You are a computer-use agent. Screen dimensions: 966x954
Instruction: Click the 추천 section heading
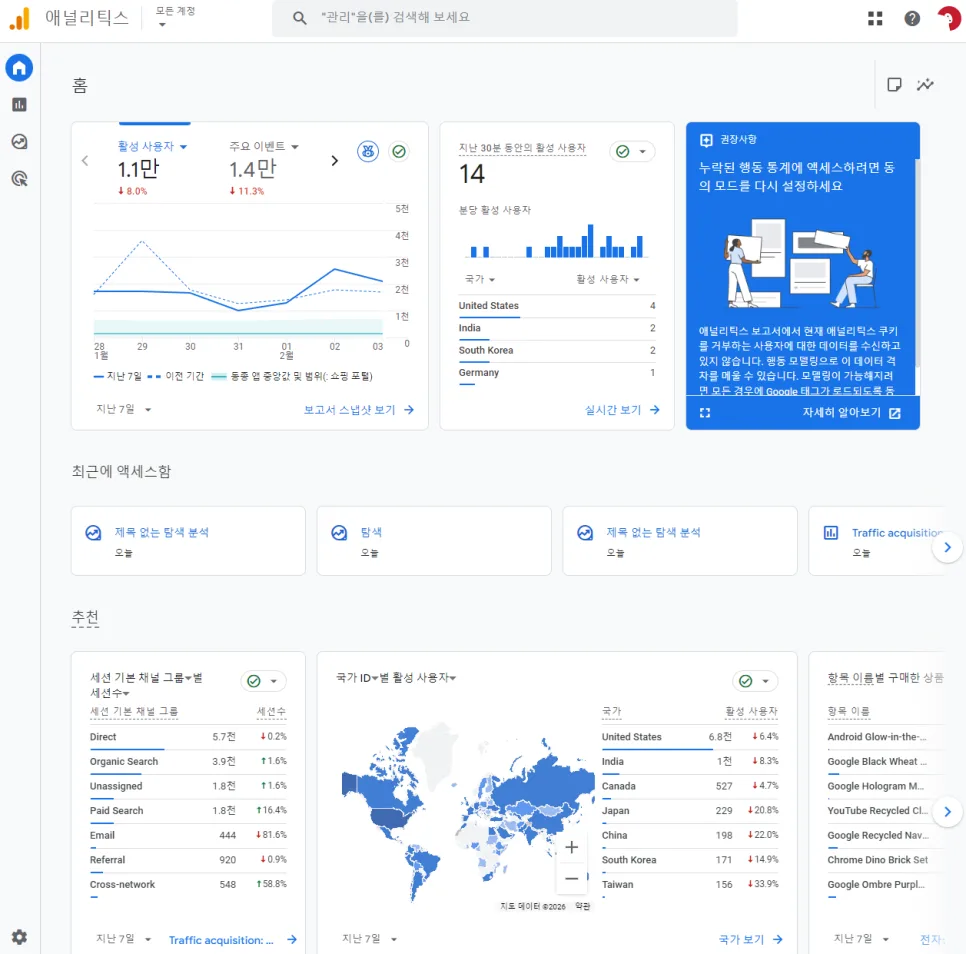85,616
